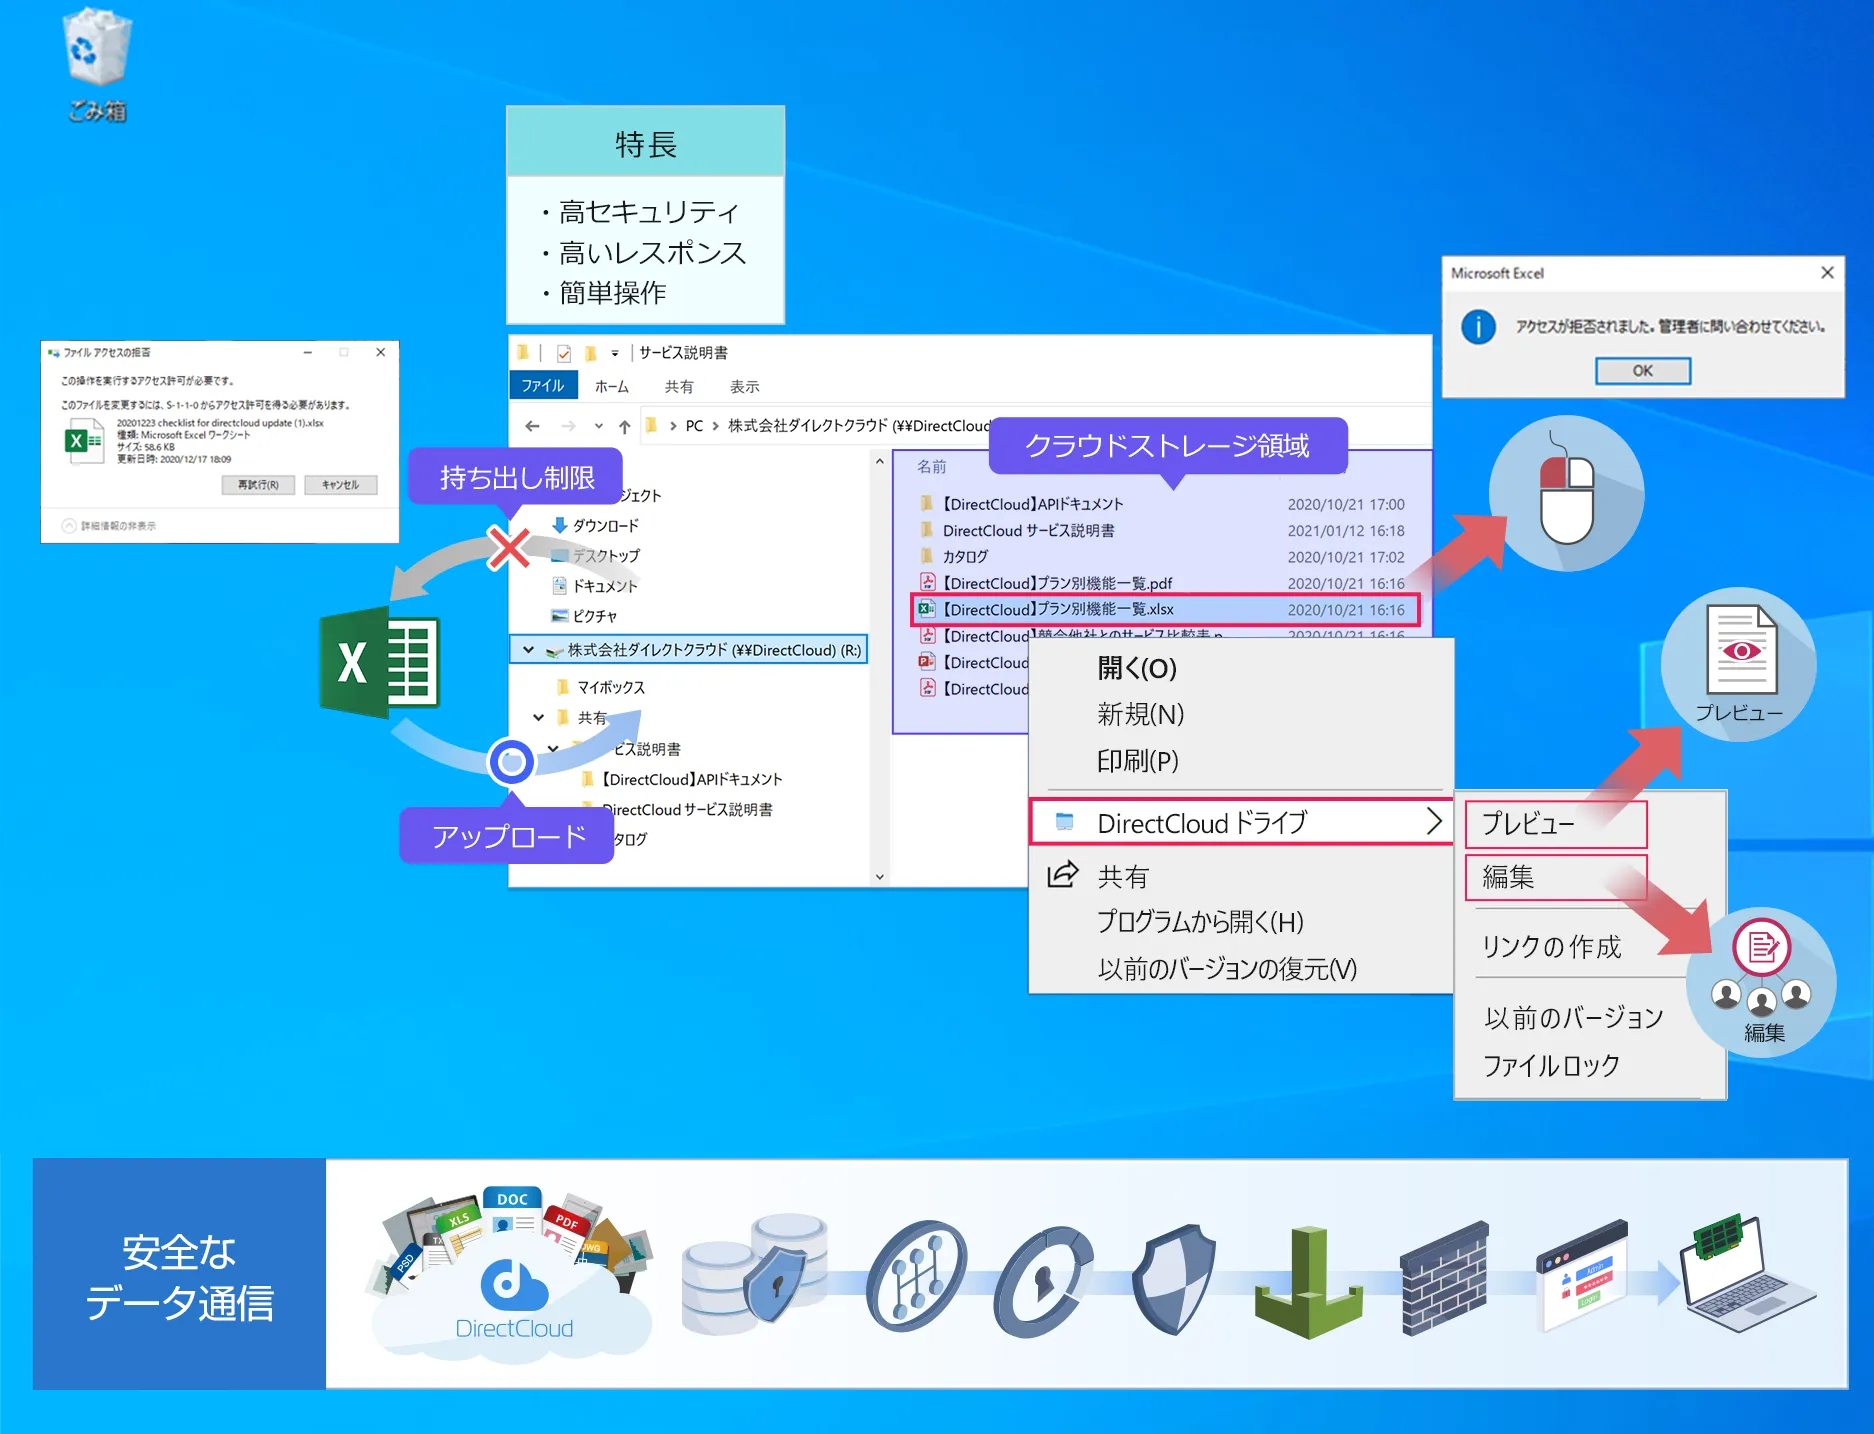Screen dimensions: 1874x1434
Task: Collapse the サービス説明書 folder tree node
Action: click(554, 748)
